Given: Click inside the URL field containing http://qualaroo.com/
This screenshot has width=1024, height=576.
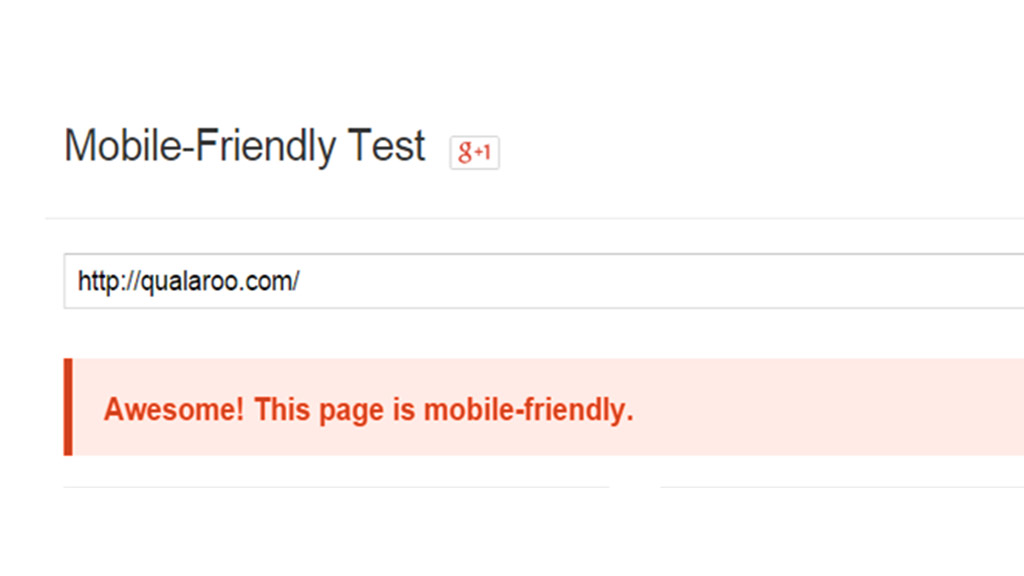Looking at the screenshot, I should pos(543,281).
